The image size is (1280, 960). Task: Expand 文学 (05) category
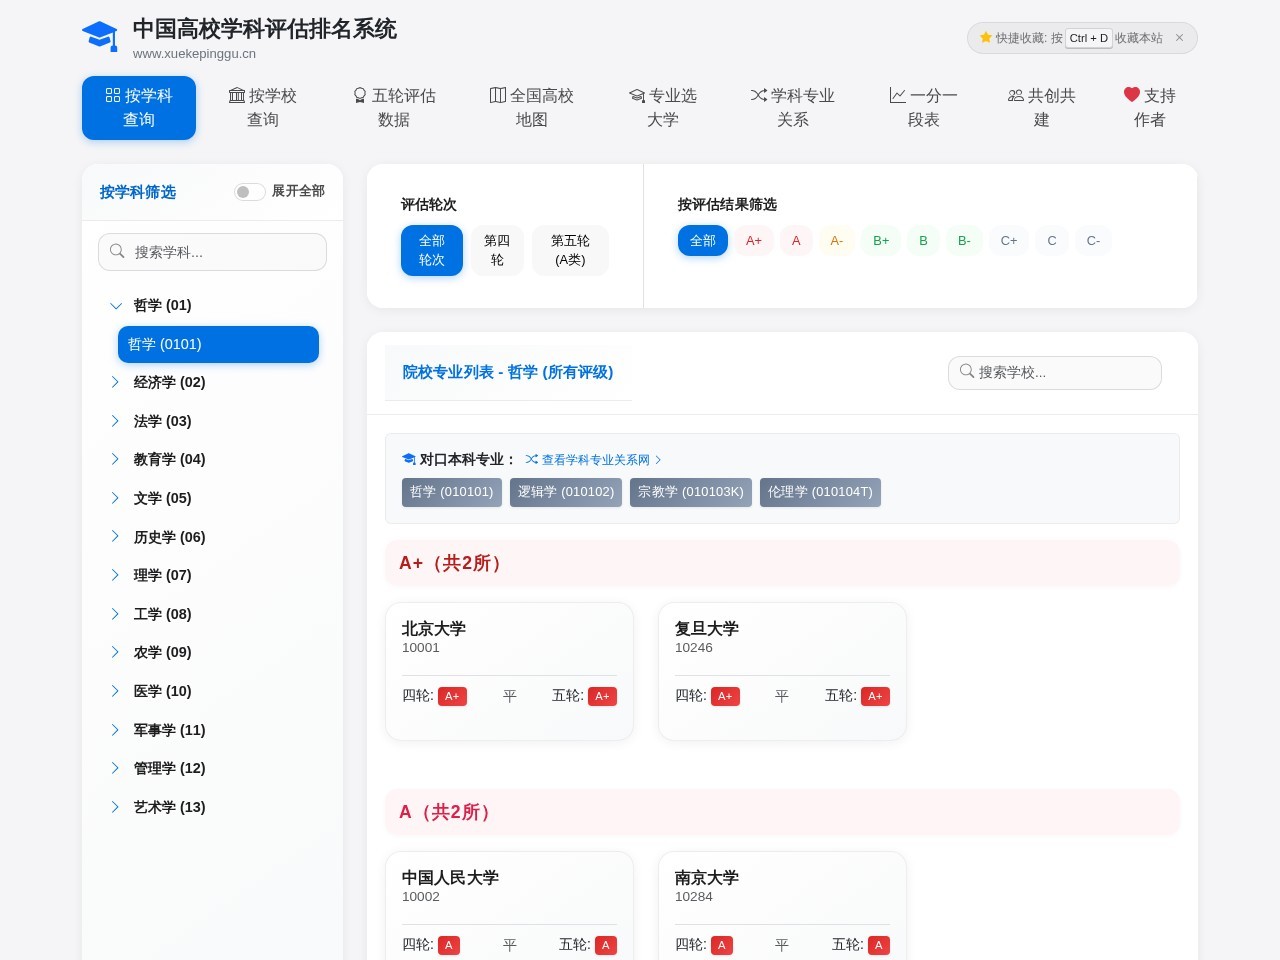[212, 498]
